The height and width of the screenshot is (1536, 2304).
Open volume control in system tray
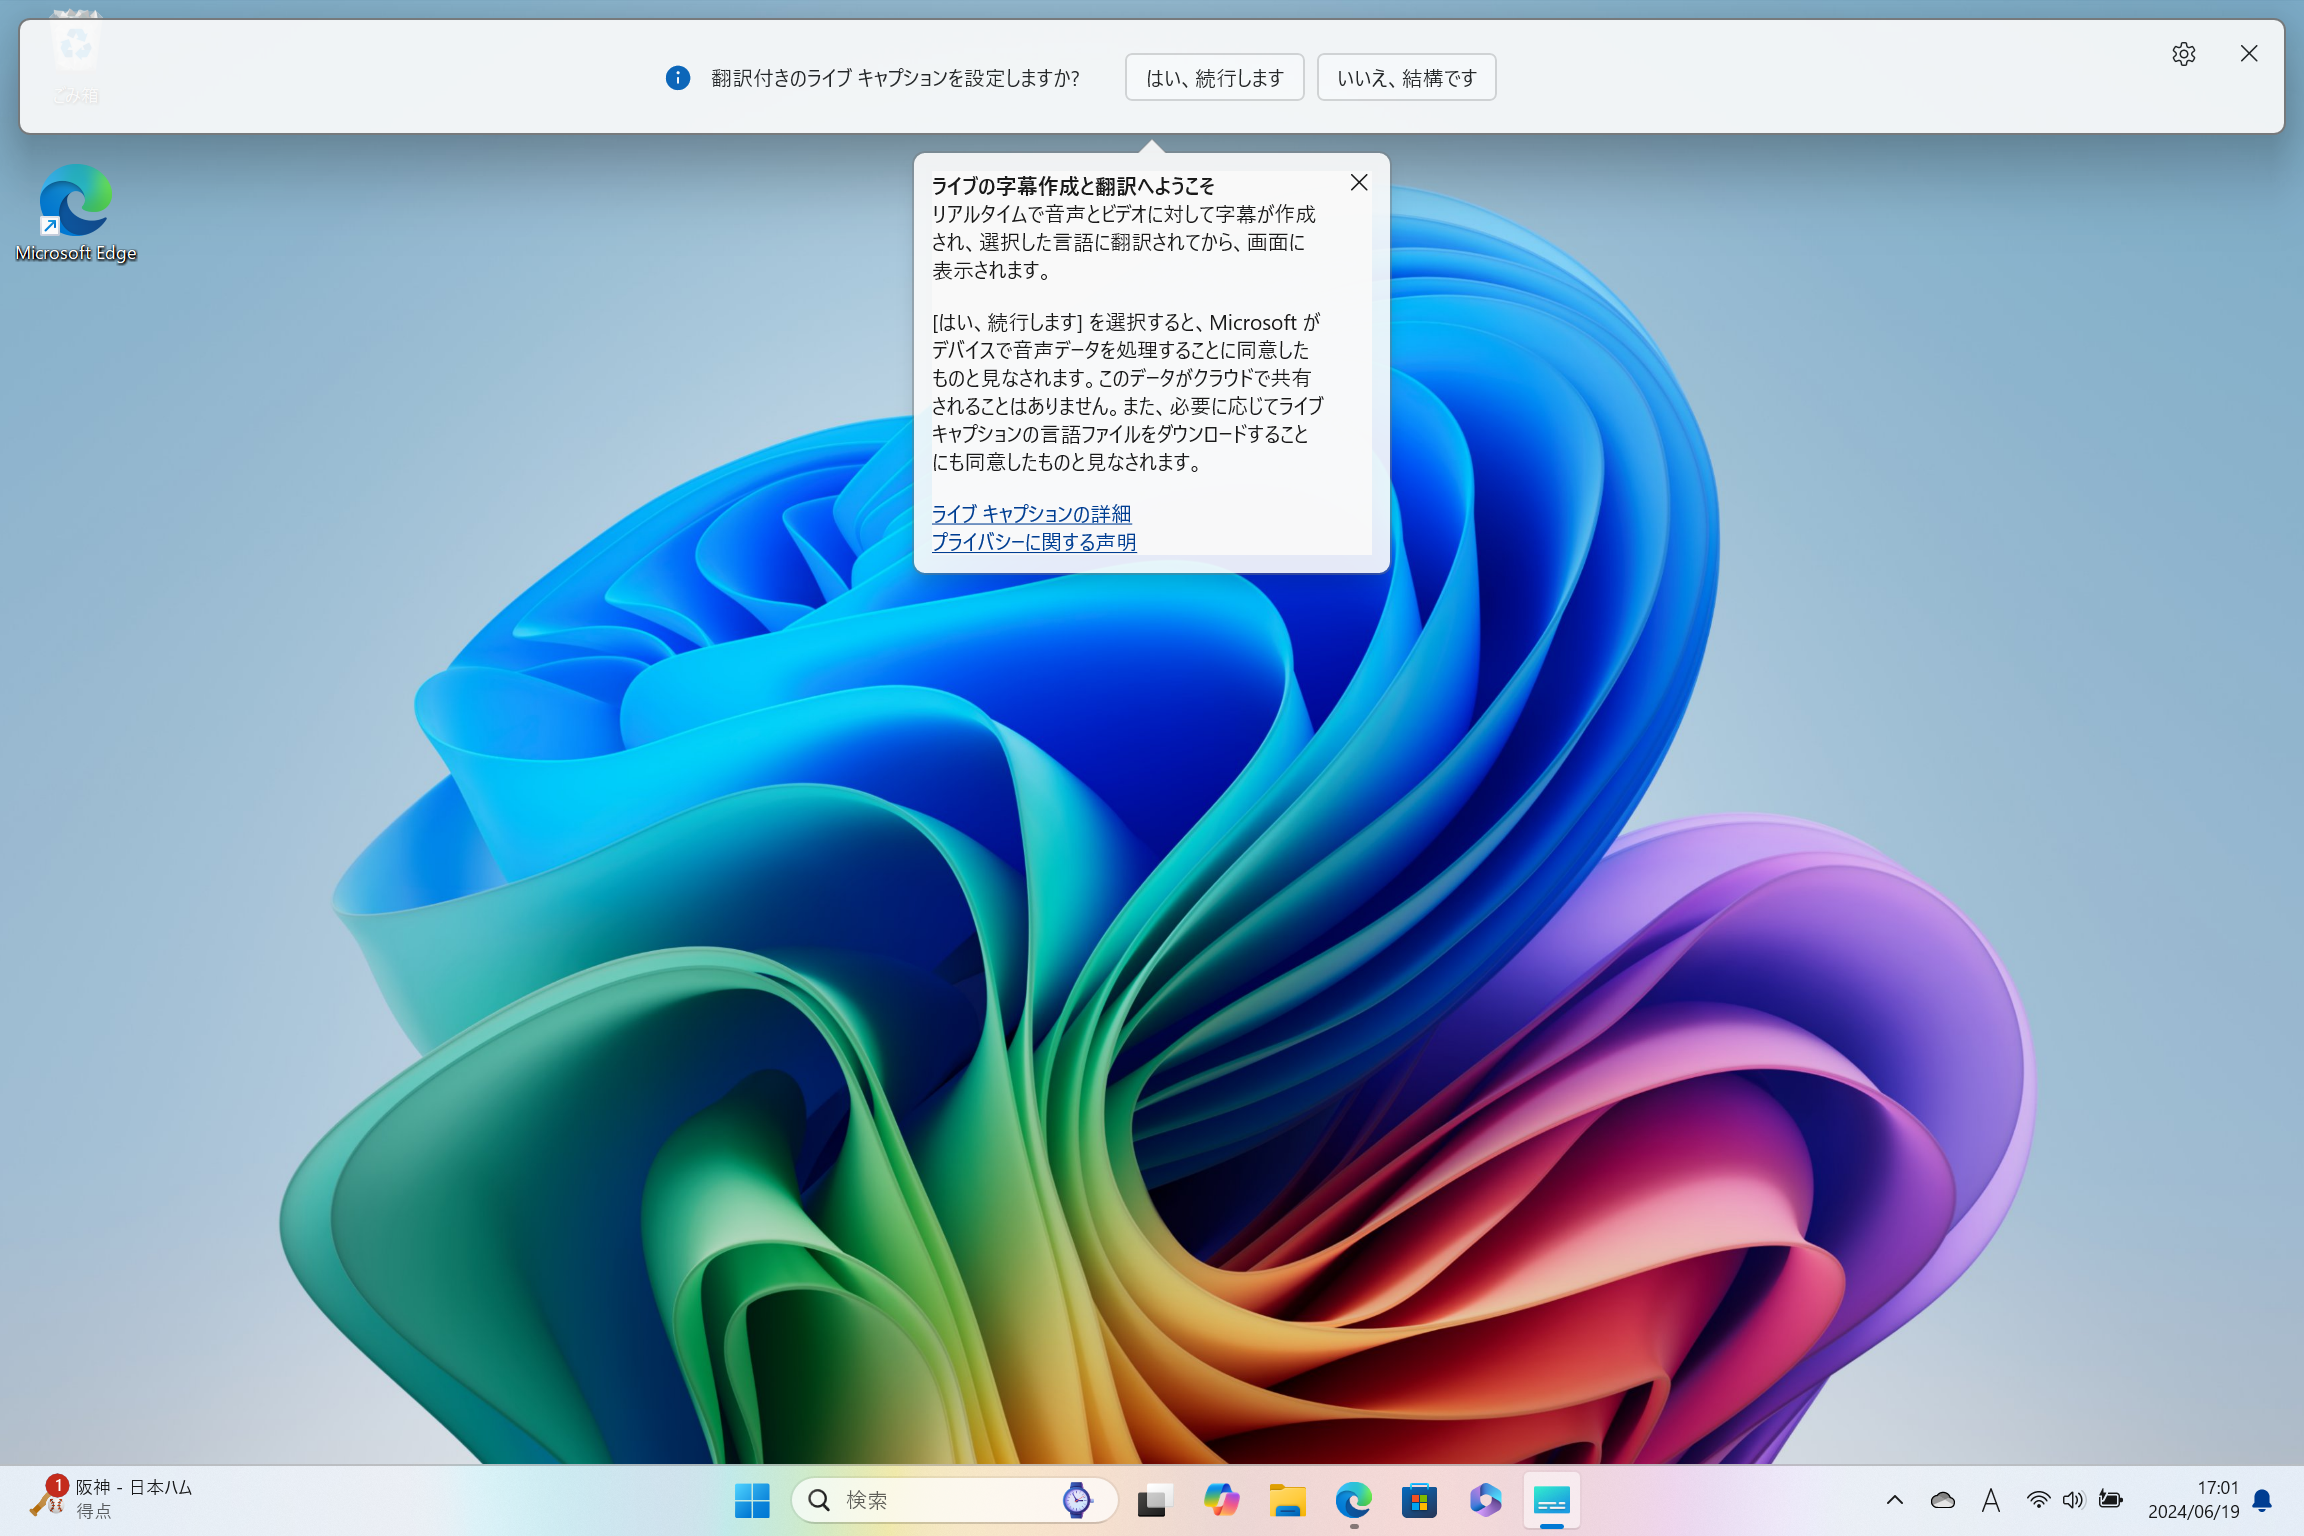pos(2073,1500)
